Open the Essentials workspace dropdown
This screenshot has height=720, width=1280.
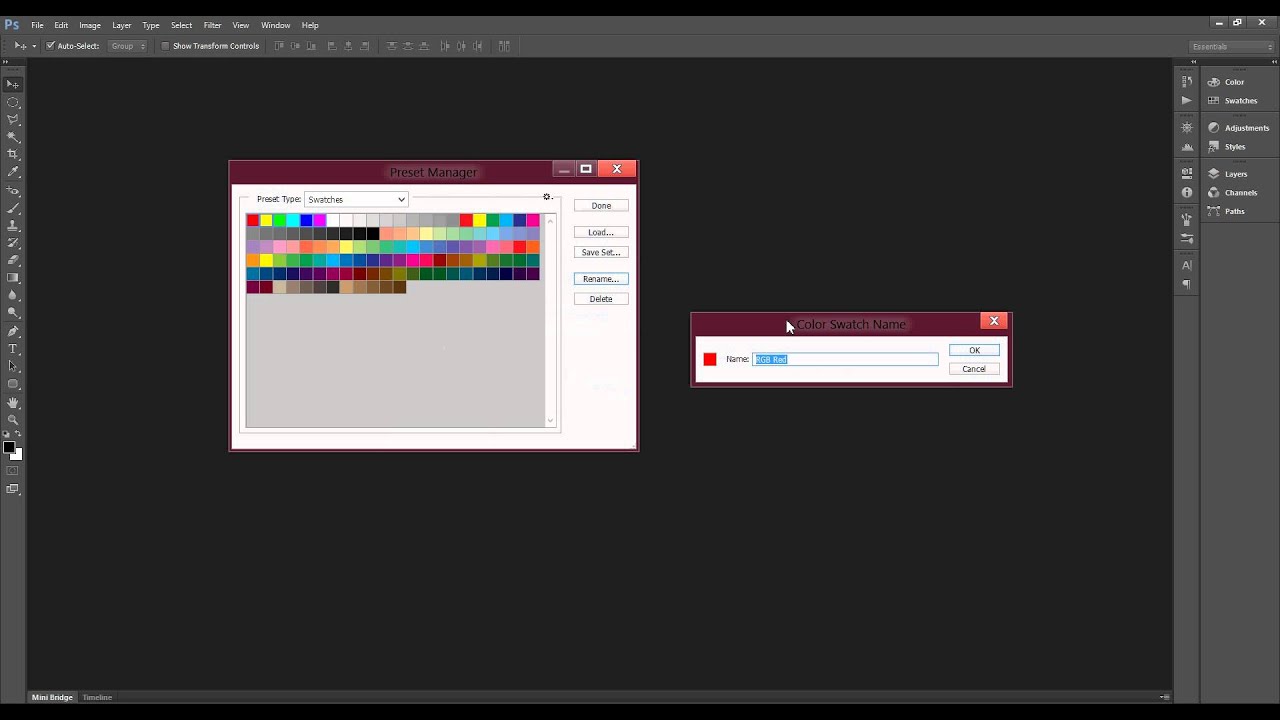point(1231,47)
